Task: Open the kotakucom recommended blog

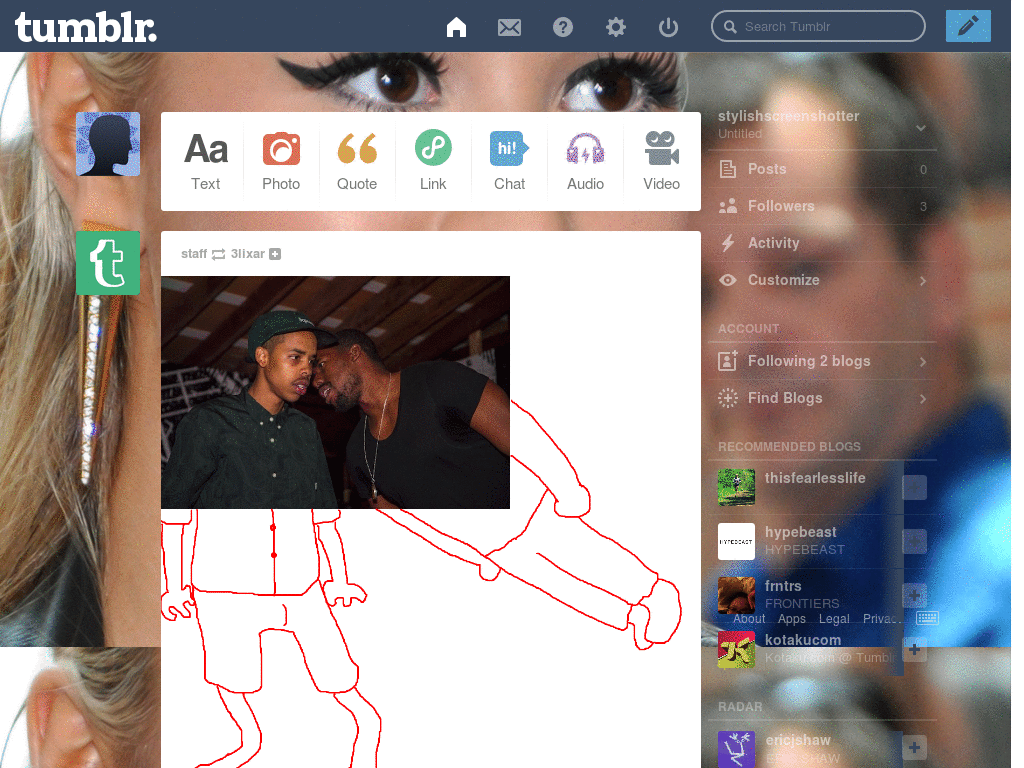Action: click(x=803, y=640)
